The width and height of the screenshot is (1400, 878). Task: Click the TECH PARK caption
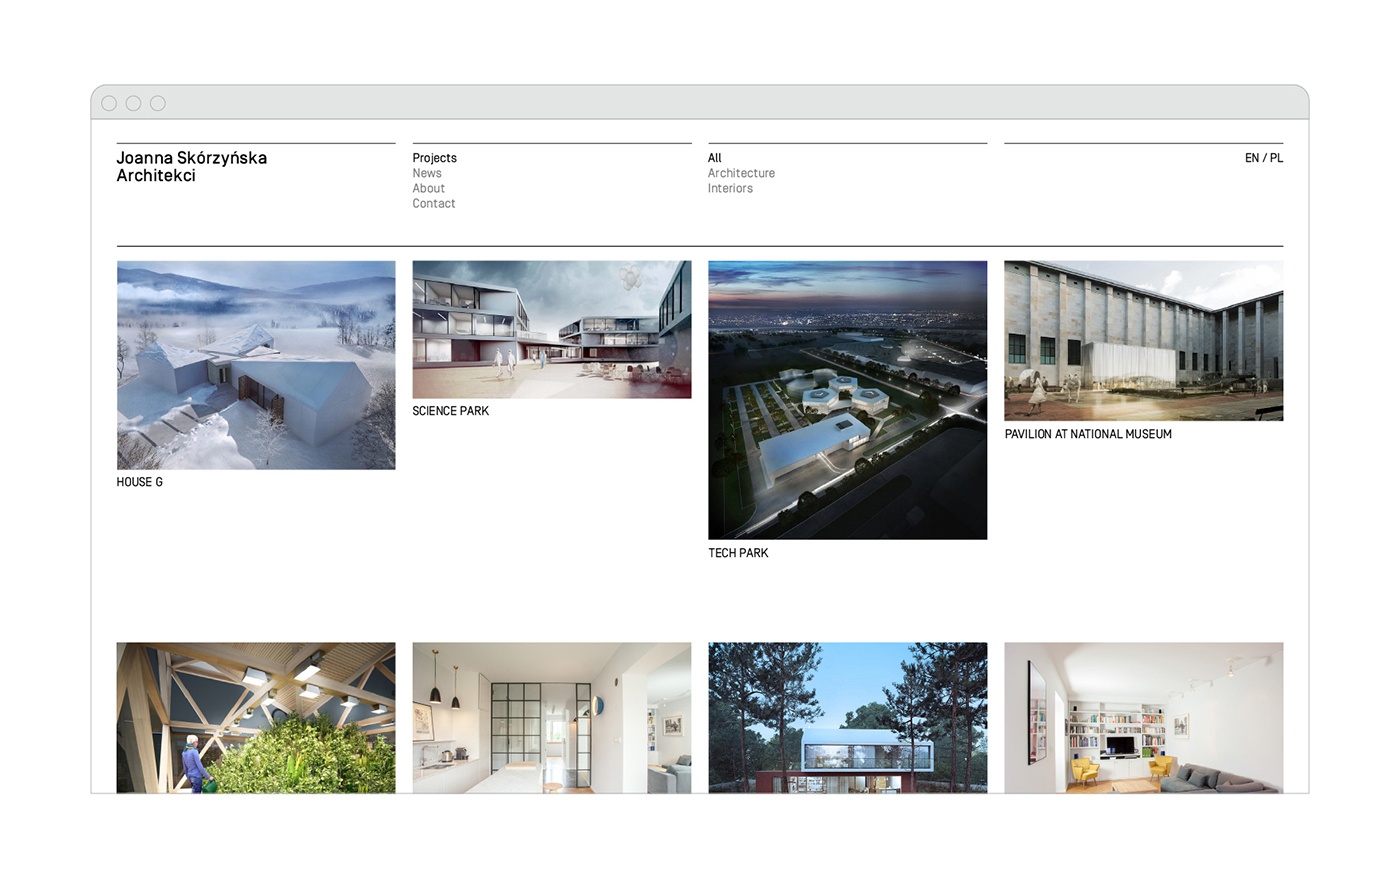coord(738,553)
